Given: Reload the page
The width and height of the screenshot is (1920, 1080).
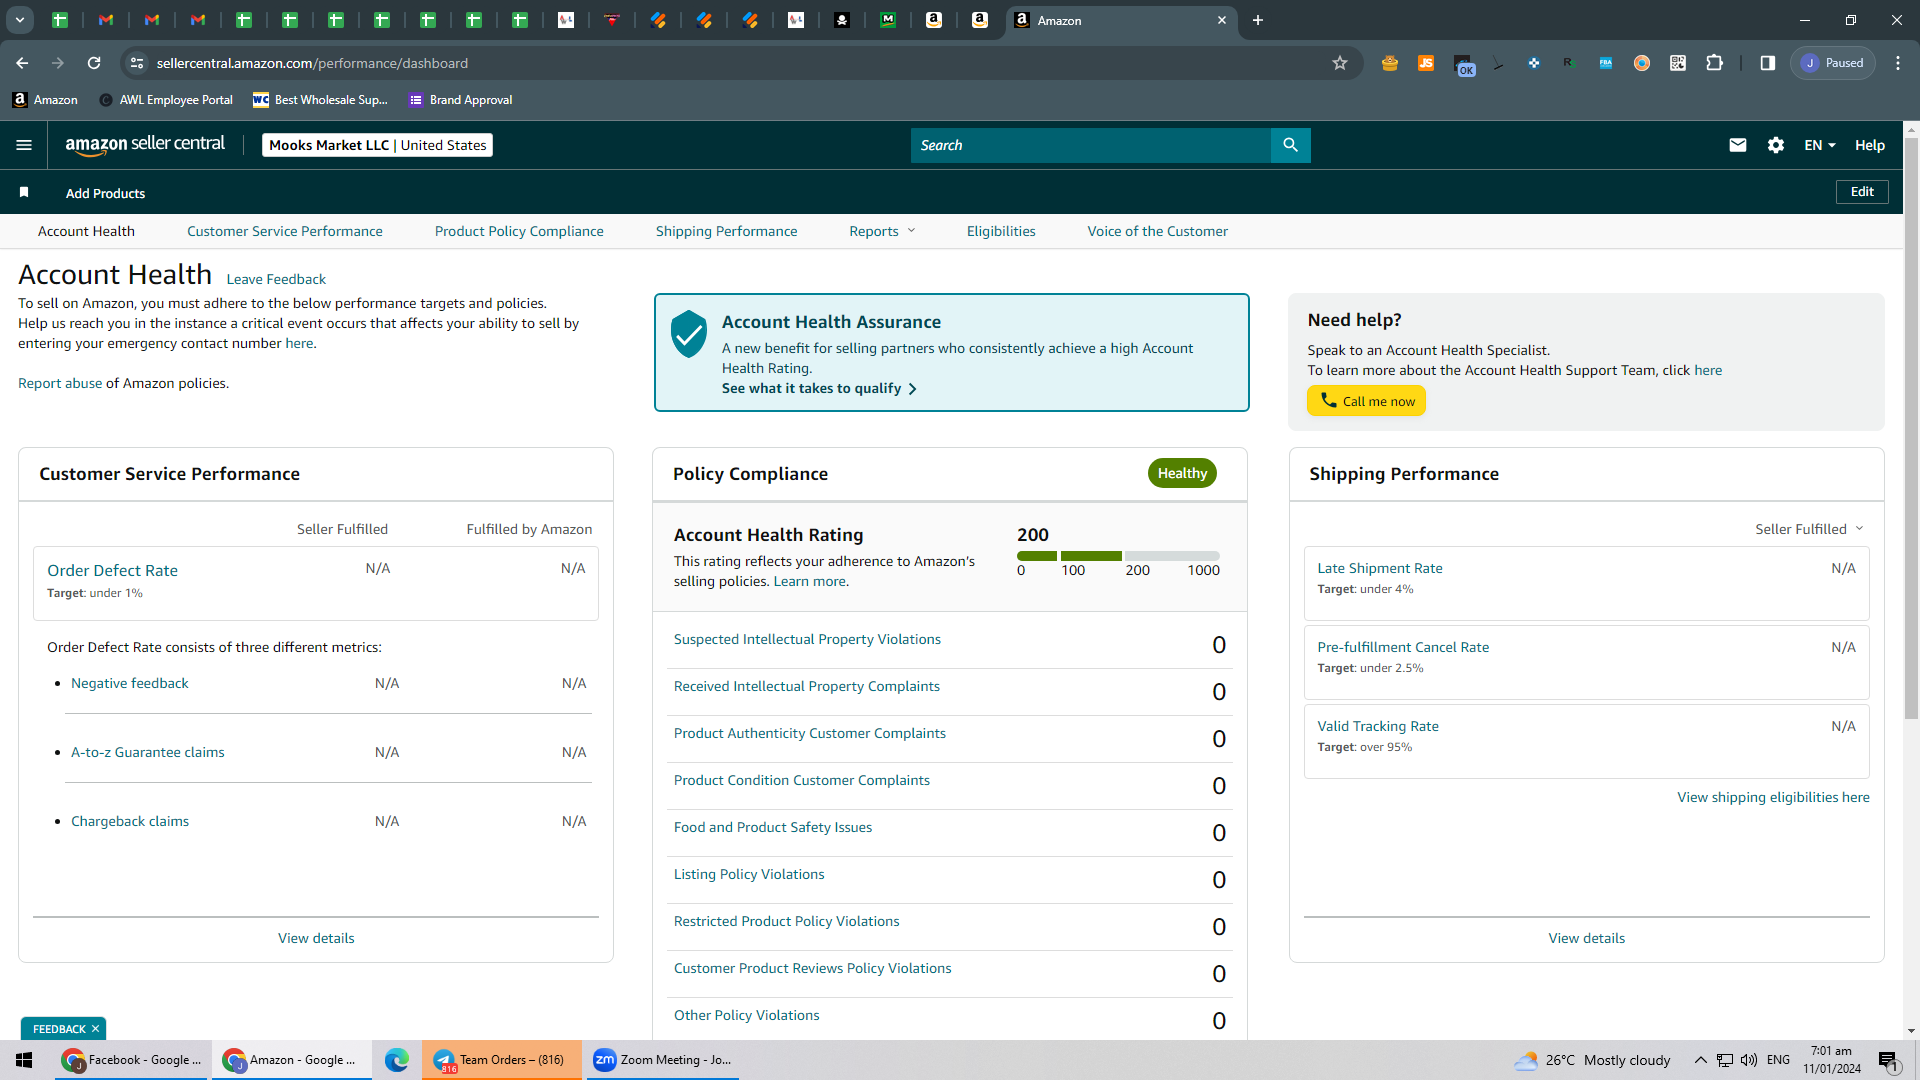Looking at the screenshot, I should coord(94,63).
